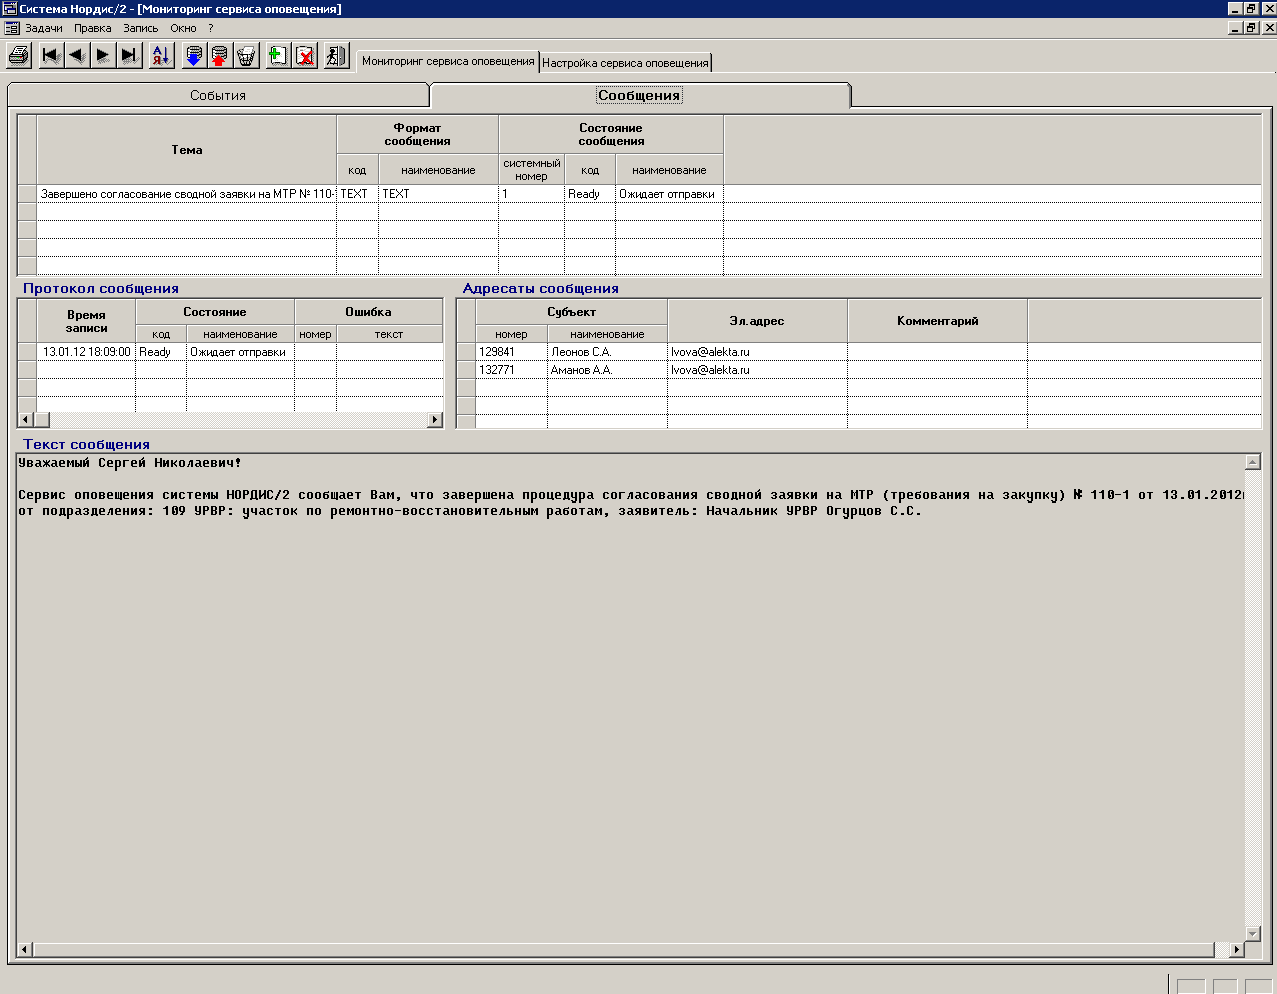Click the message subject cell 'Завершено согласование сводной заявки'

pos(187,194)
